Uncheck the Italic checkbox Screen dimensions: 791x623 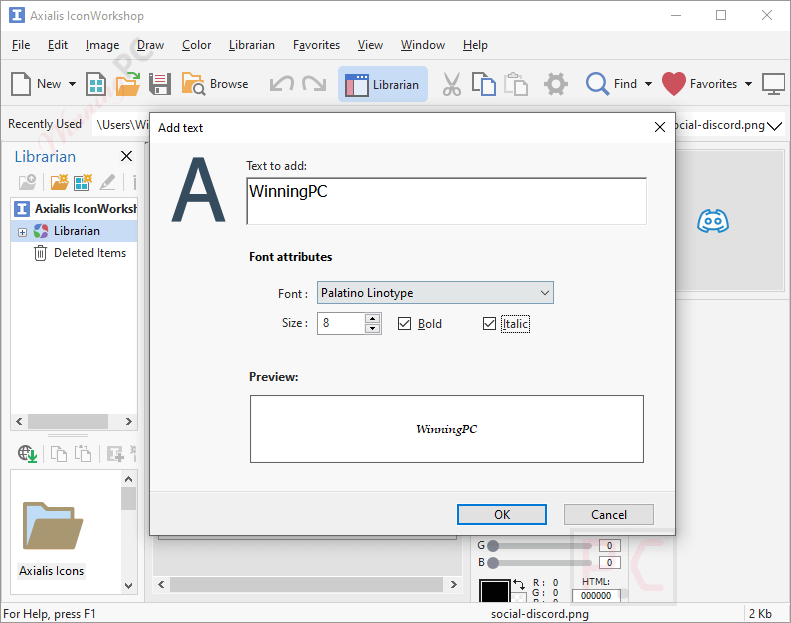[489, 323]
